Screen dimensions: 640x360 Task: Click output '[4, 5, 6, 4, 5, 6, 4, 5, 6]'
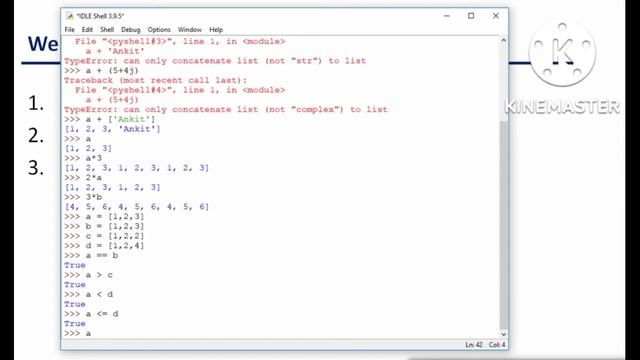pos(137,207)
